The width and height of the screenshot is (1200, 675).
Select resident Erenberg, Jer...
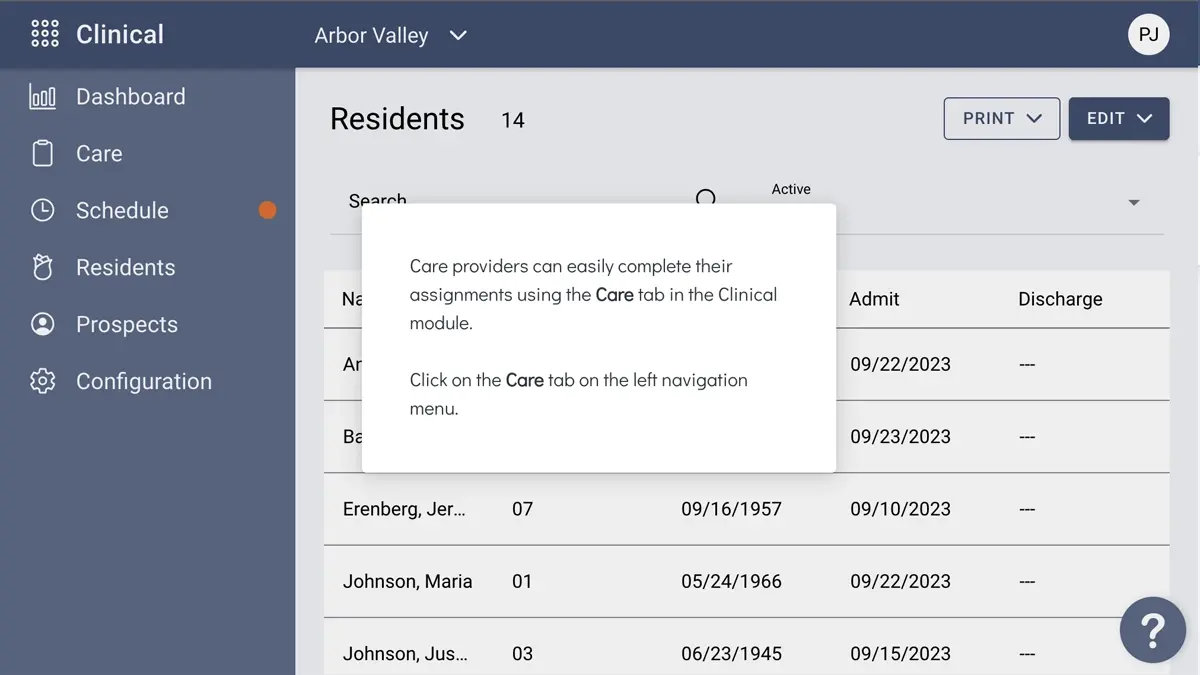(404, 509)
